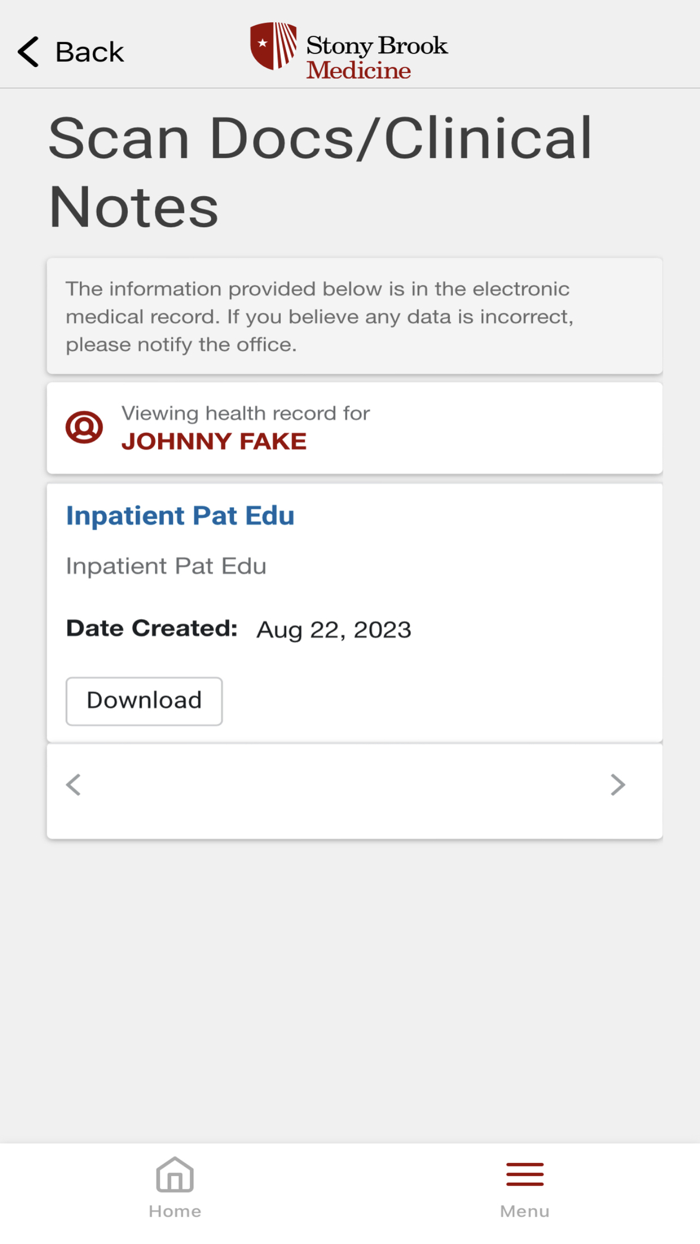Tap the back chevron arrow at top left
Image resolution: width=700 pixels, height=1244 pixels.
pos(27,50)
